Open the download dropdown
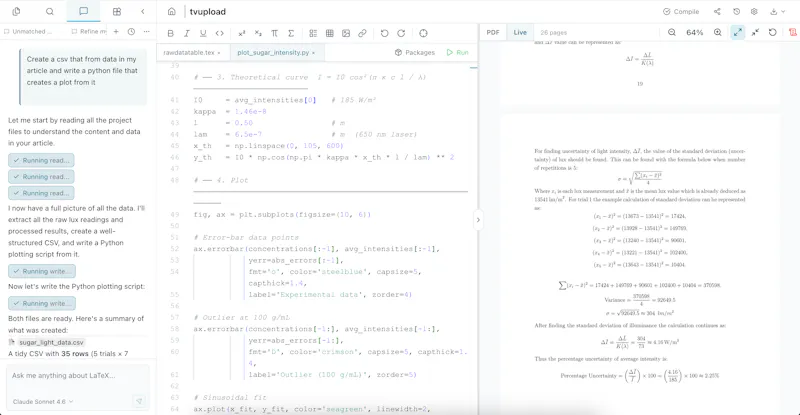800x415 pixels. (x=778, y=11)
